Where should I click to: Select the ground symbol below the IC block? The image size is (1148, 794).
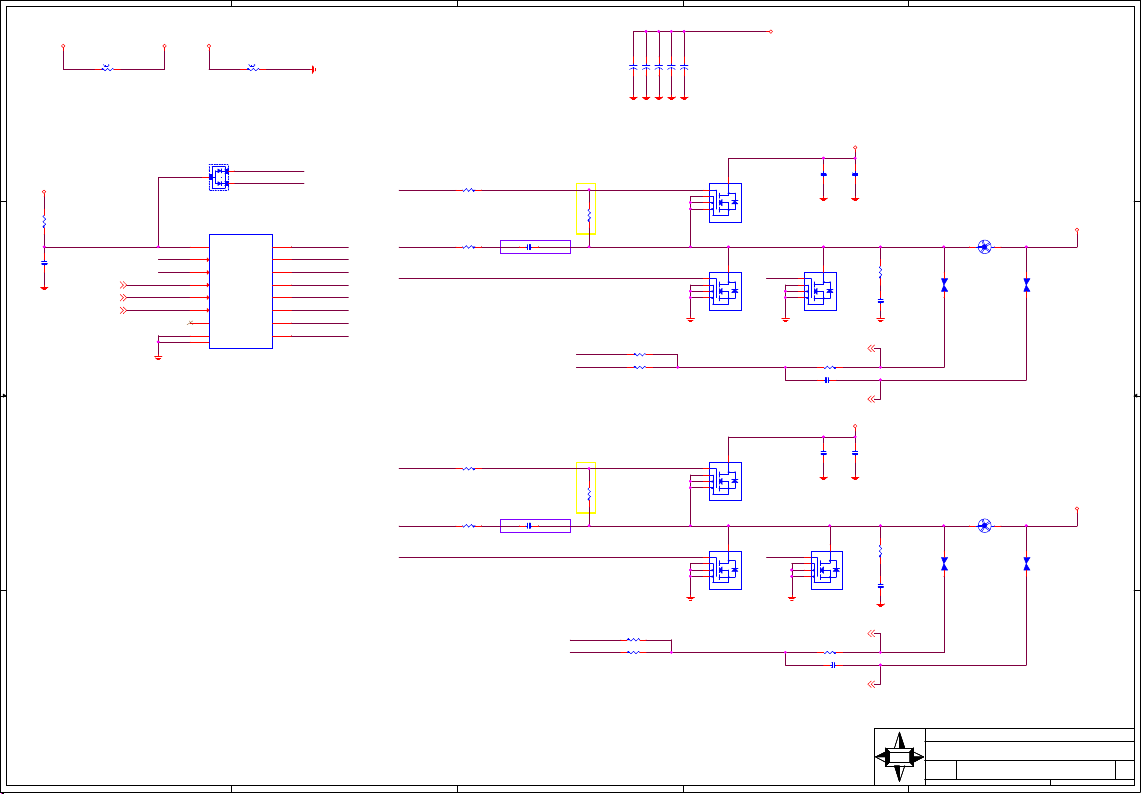point(158,357)
